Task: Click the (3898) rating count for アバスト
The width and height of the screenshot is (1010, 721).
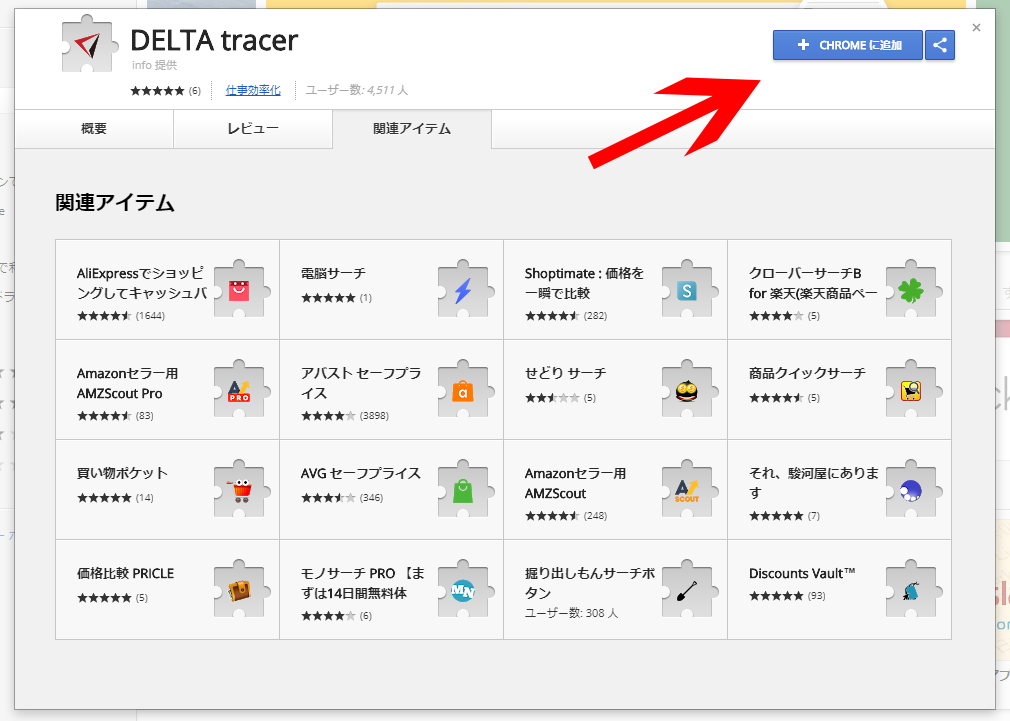Action: (374, 416)
